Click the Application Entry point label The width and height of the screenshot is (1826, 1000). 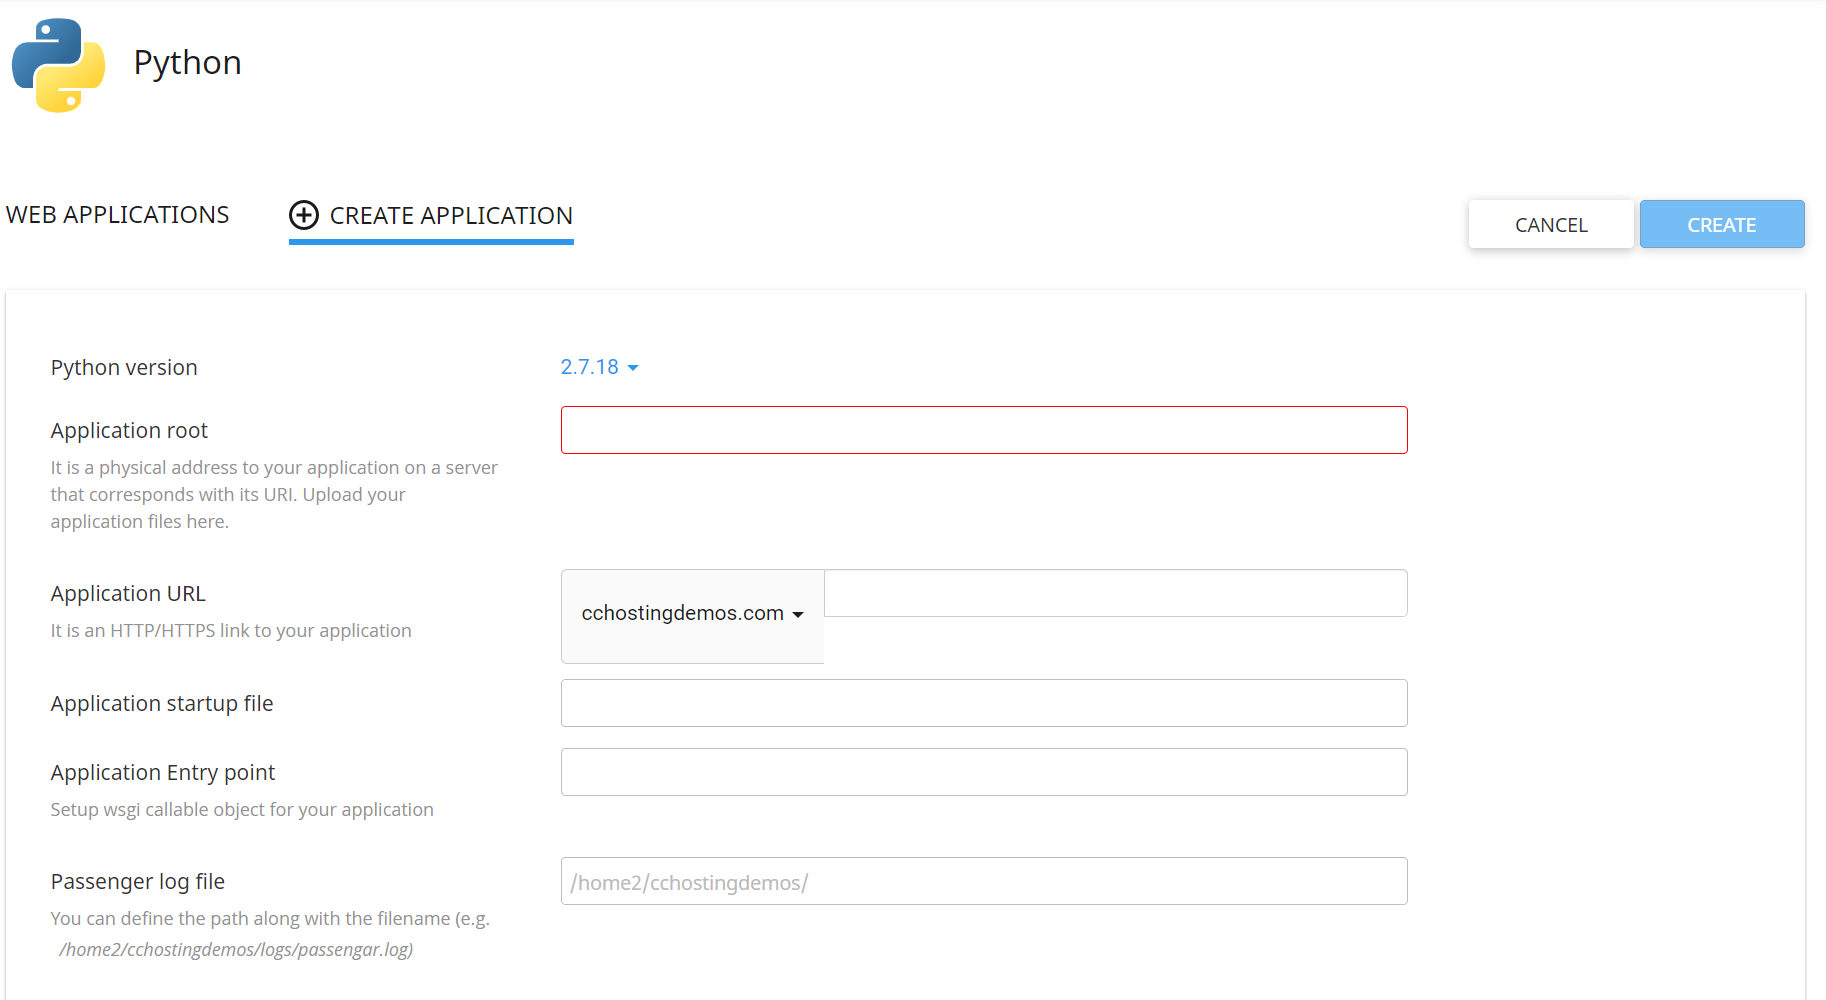[x=163, y=773]
